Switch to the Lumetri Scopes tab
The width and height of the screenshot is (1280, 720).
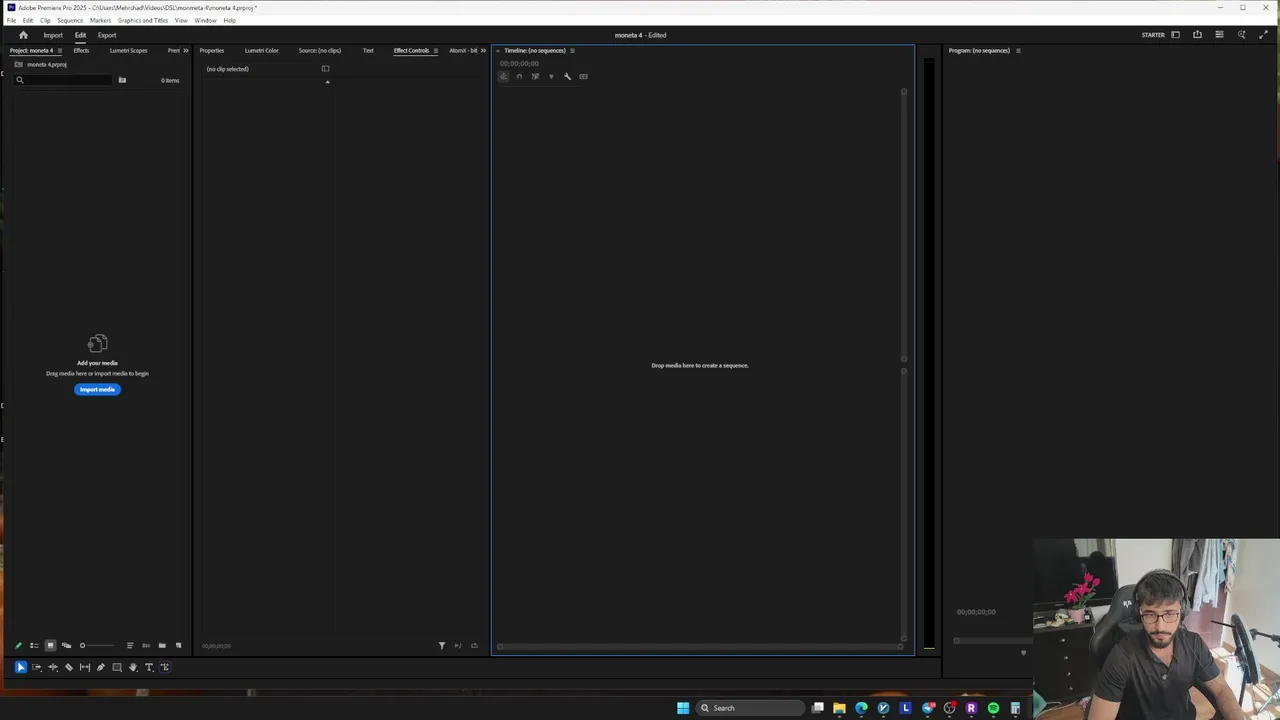pyautogui.click(x=128, y=50)
